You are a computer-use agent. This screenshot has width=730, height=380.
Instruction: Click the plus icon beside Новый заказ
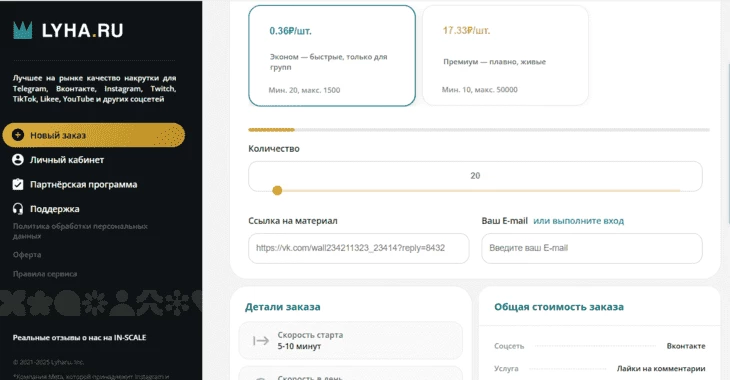tap(18, 135)
